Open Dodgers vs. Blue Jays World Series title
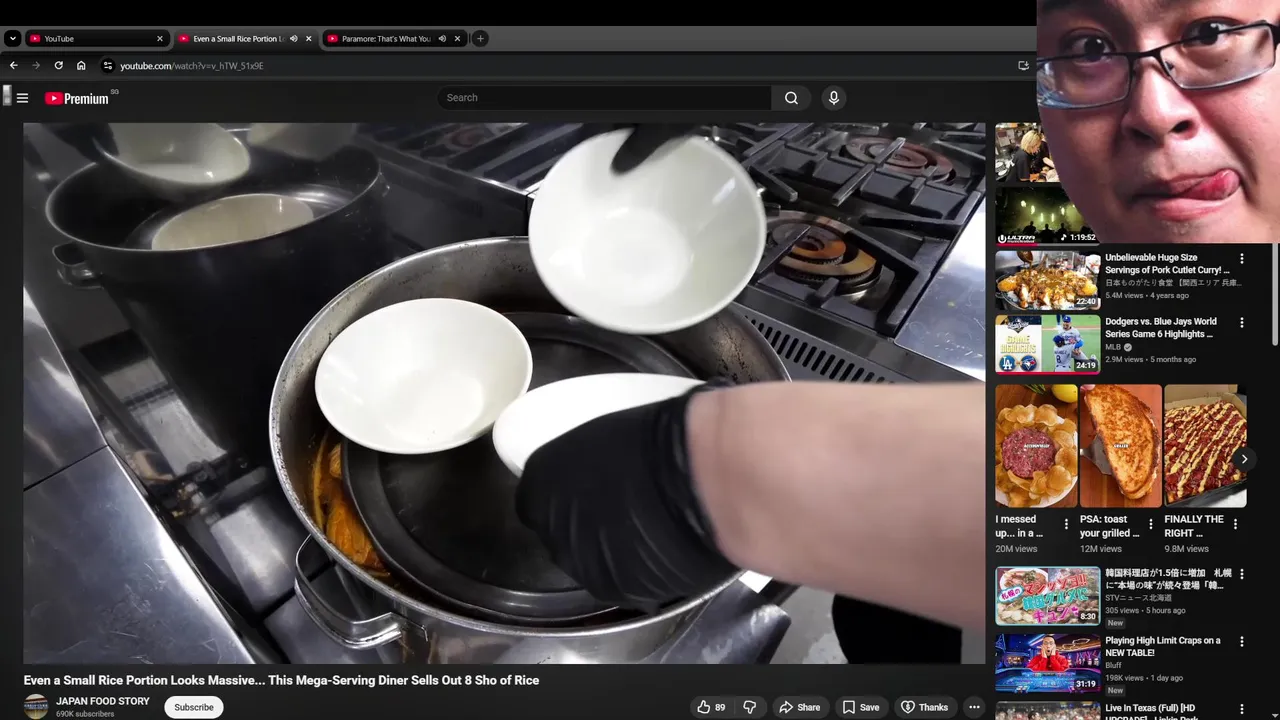The width and height of the screenshot is (1280, 720). coord(1161,328)
